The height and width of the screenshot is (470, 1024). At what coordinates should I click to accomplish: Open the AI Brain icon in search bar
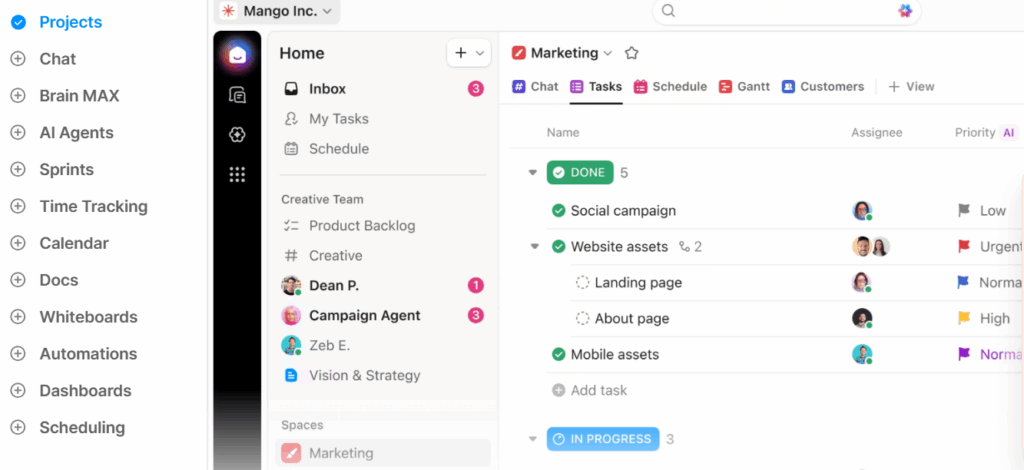(x=904, y=11)
